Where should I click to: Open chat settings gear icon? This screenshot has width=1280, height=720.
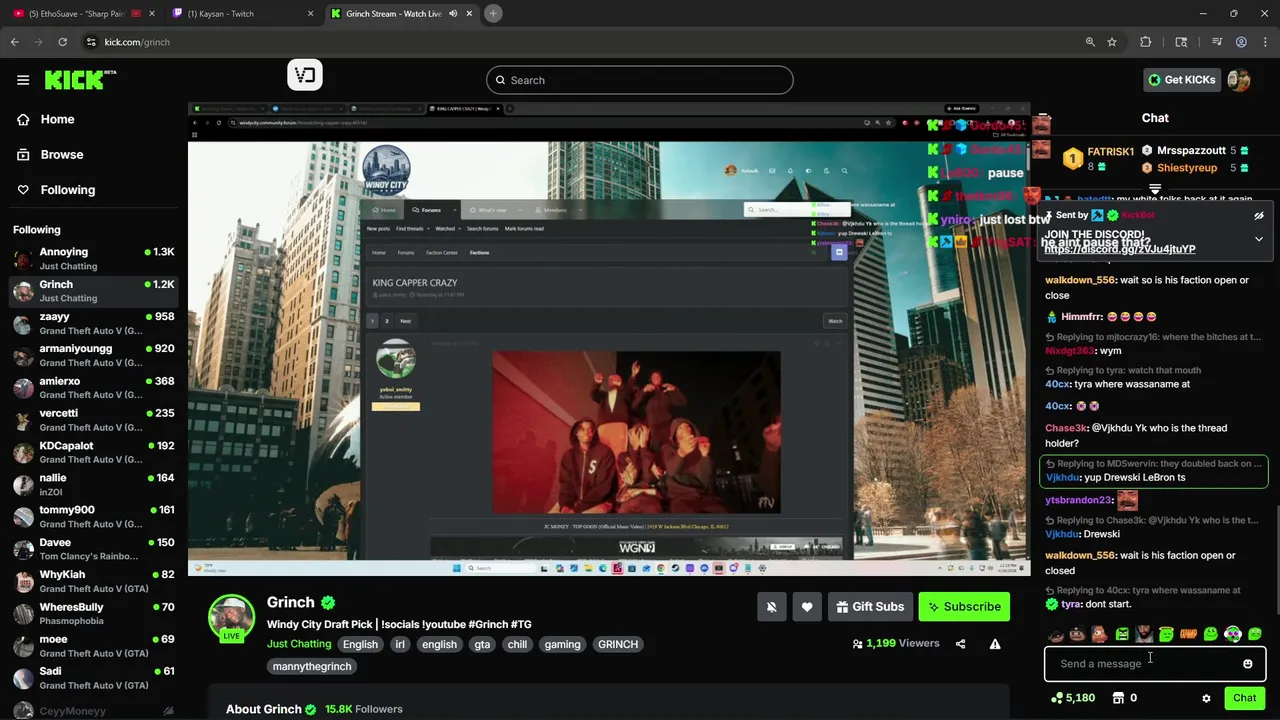point(1206,698)
